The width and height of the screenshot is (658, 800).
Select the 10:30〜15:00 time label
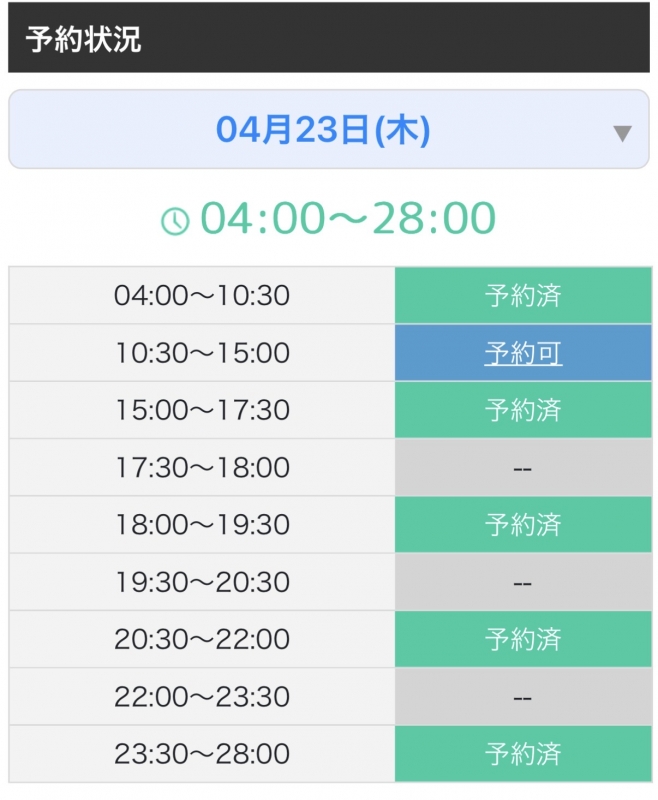200,351
